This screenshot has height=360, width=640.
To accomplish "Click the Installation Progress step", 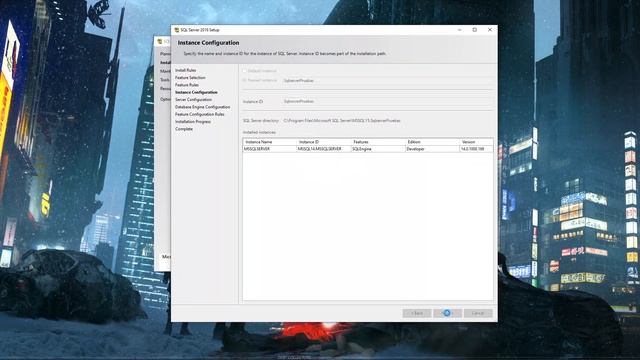I will pyautogui.click(x=193, y=122).
